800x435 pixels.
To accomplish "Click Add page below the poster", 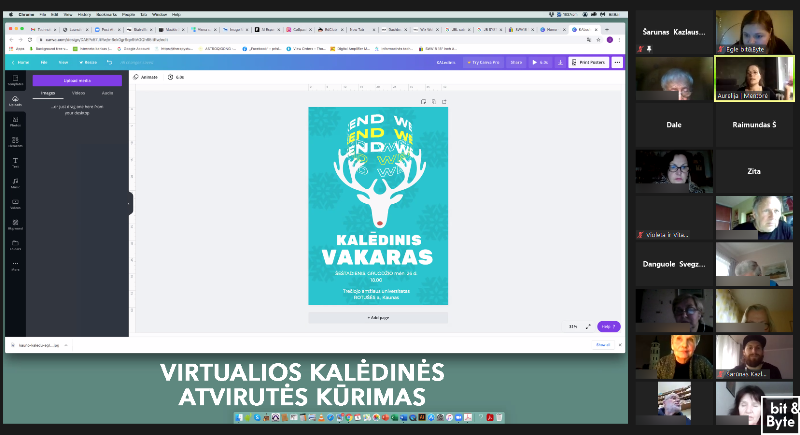I will tap(378, 316).
